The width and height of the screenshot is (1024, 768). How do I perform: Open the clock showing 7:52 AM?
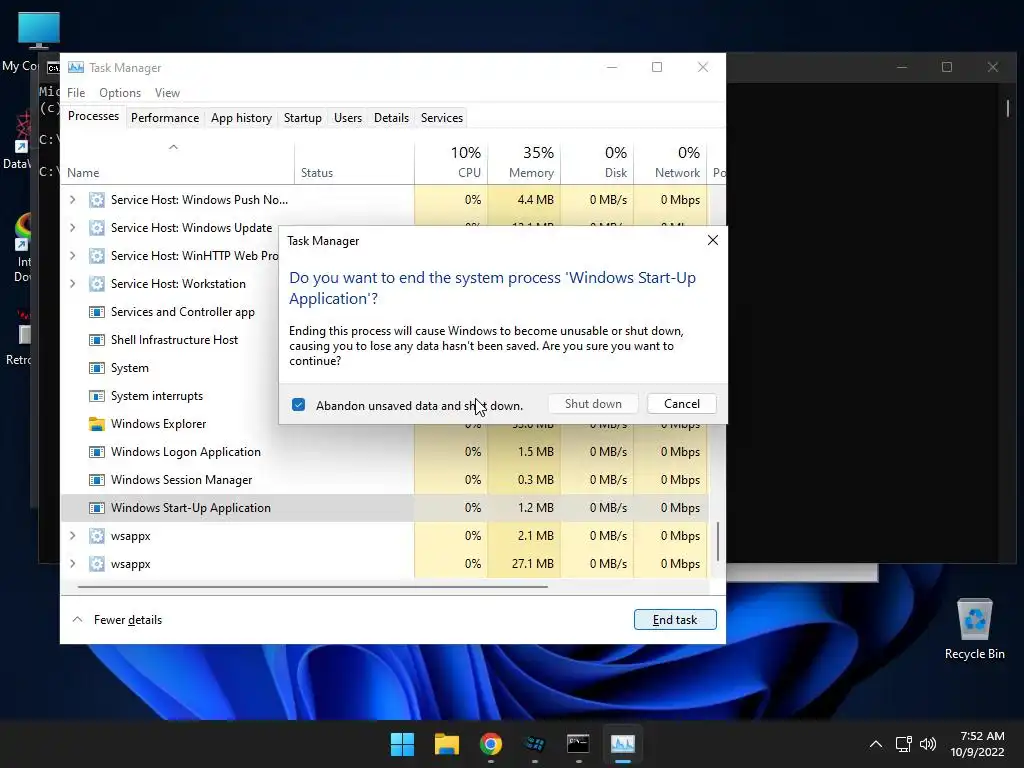(977, 744)
